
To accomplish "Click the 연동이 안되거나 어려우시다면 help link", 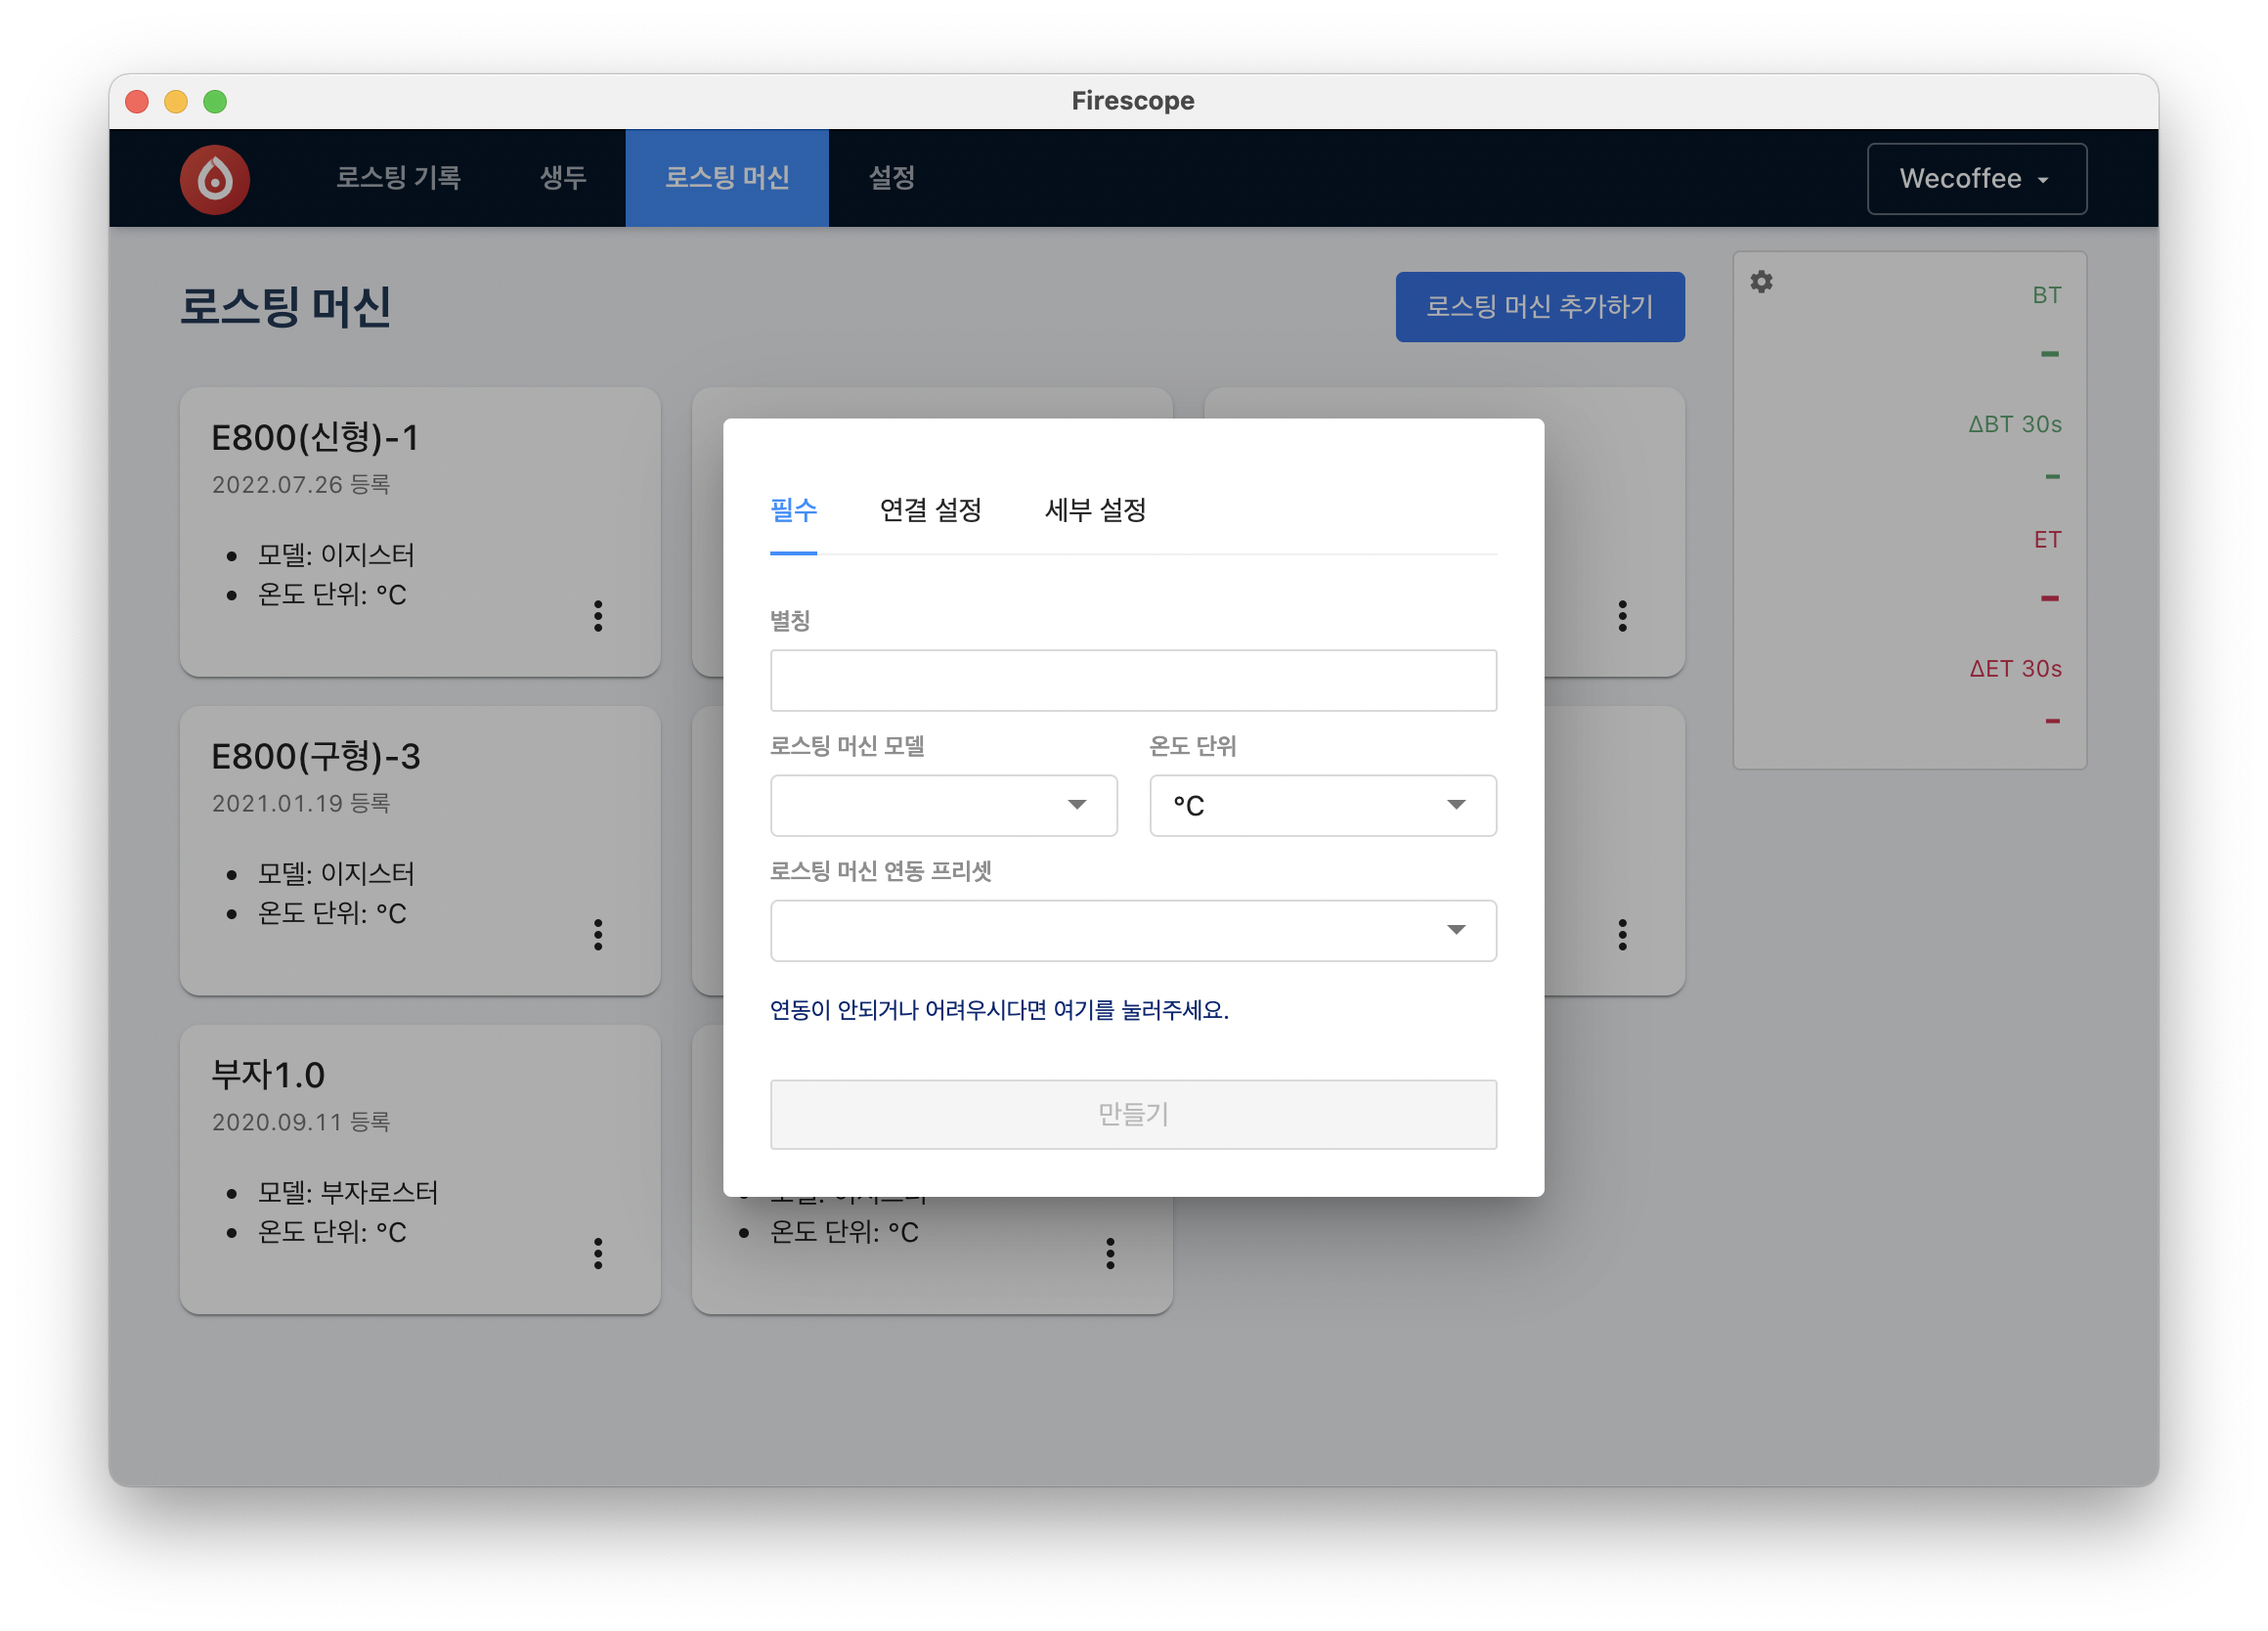I will click(x=998, y=1010).
